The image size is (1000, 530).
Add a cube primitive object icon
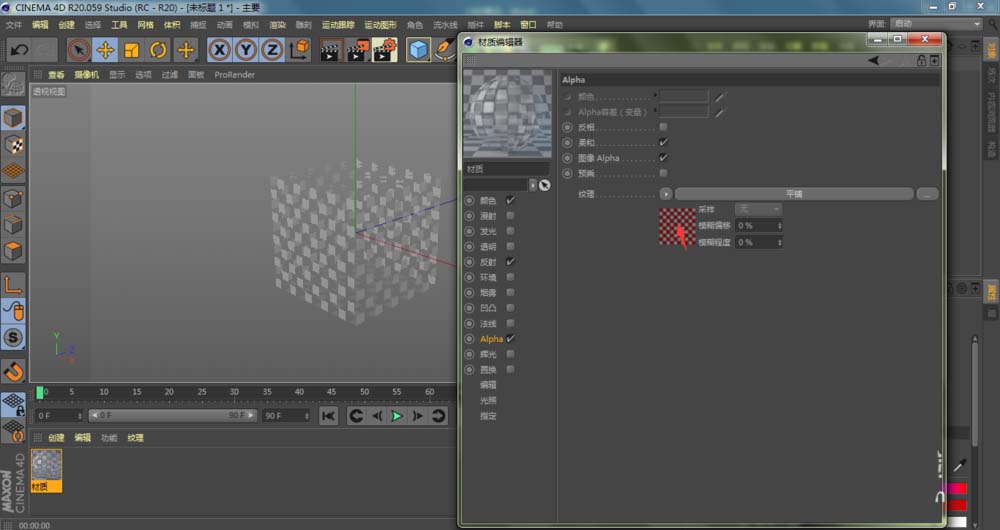coord(418,50)
